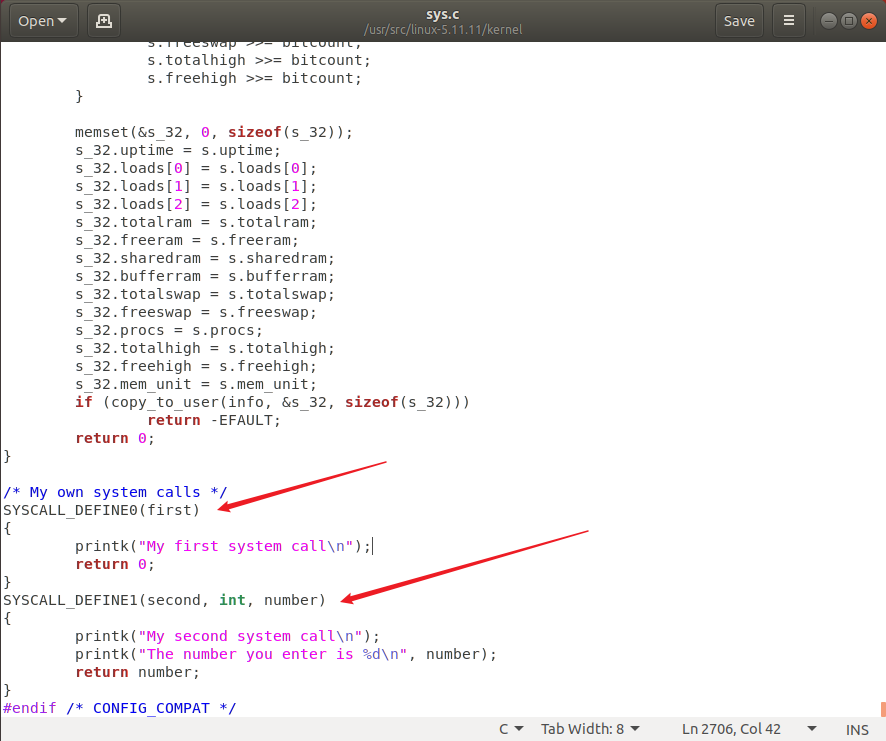Click the #endif CONFIG_COMPAT line

(119, 708)
